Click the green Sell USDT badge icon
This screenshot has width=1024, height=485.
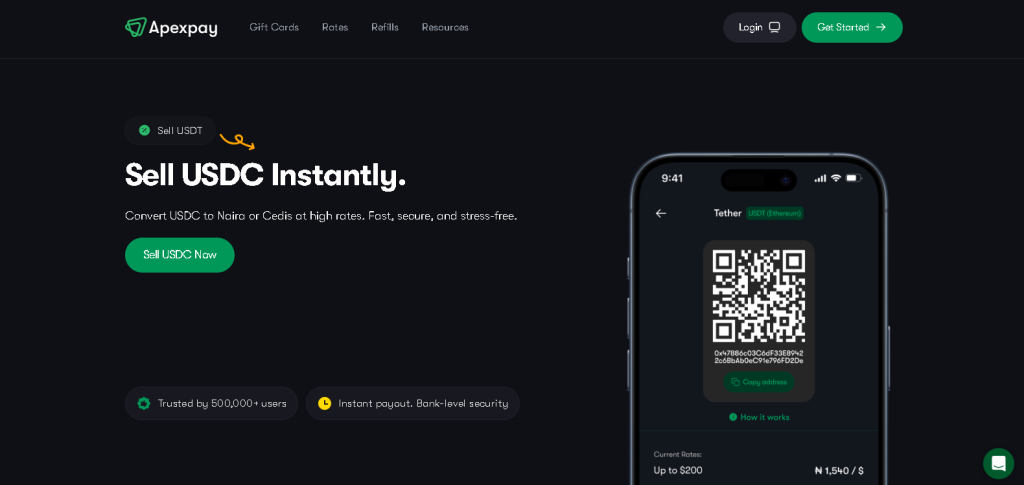point(144,131)
